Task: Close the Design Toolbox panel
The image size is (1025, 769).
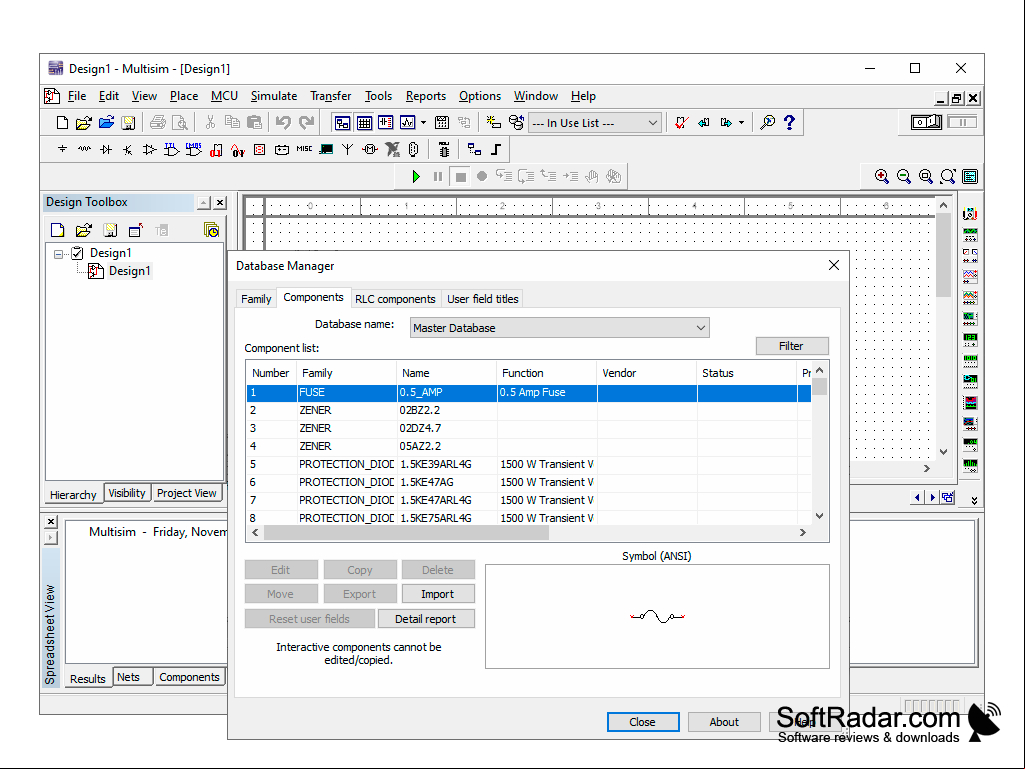Action: pyautogui.click(x=220, y=203)
